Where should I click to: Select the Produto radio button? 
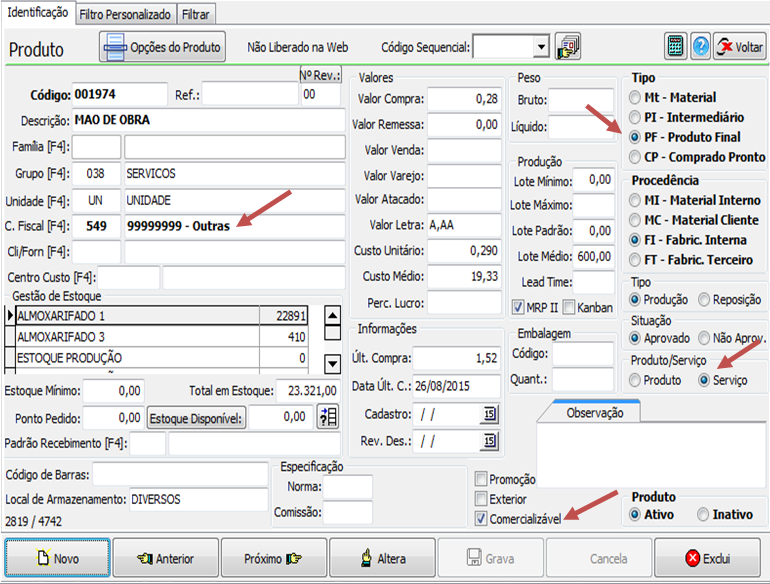click(636, 380)
